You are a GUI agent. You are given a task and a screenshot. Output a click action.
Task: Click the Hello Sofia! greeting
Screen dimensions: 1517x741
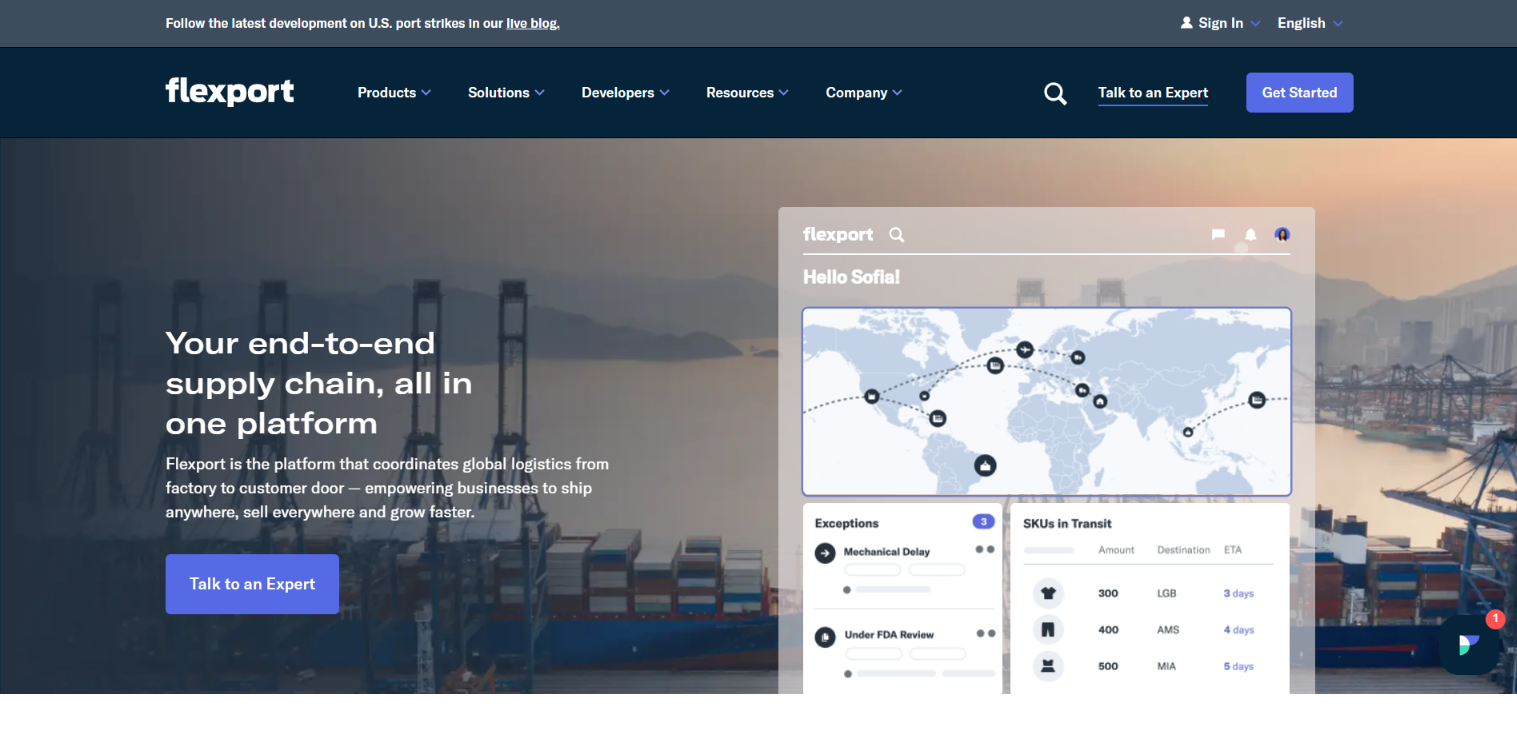[x=851, y=277]
